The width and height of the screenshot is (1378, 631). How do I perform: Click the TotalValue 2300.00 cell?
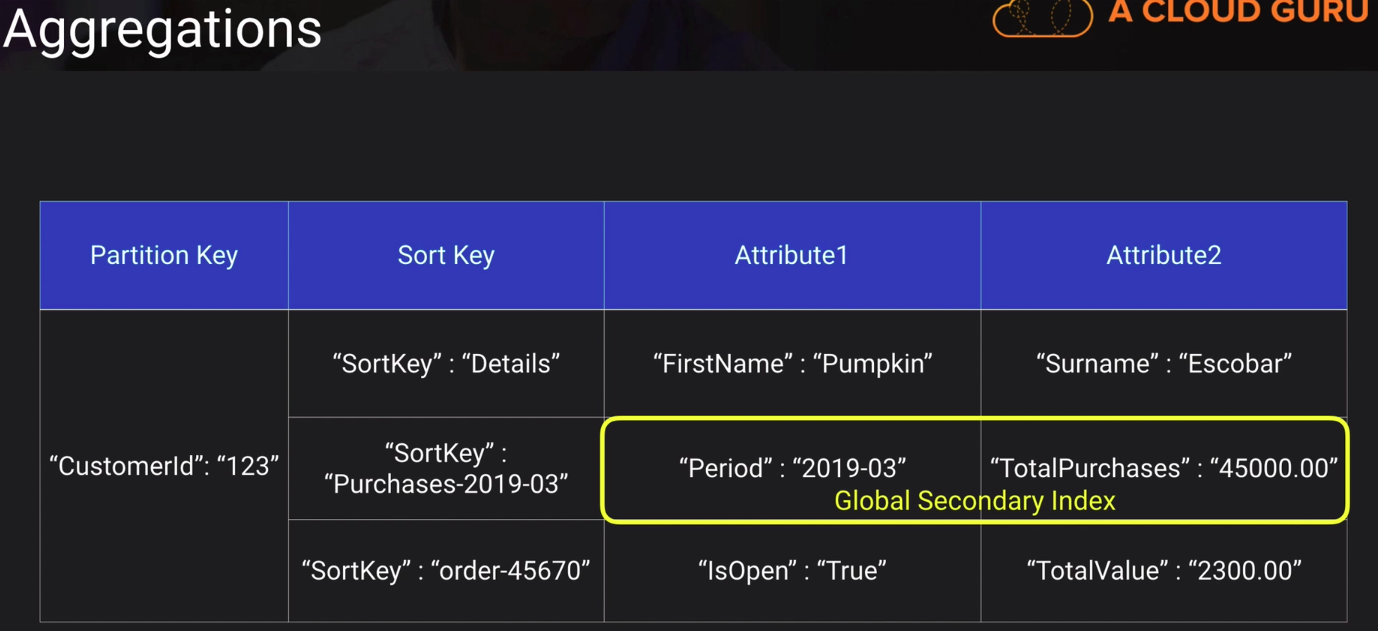[x=1163, y=570]
